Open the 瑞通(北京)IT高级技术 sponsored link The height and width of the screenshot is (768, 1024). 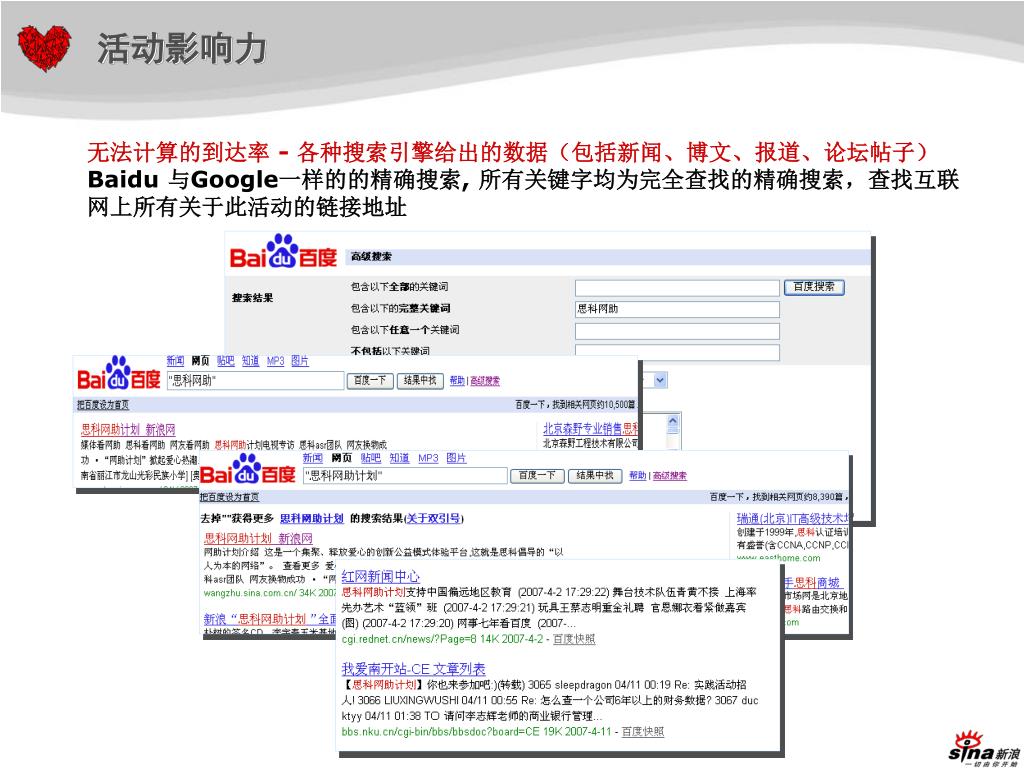point(792,519)
